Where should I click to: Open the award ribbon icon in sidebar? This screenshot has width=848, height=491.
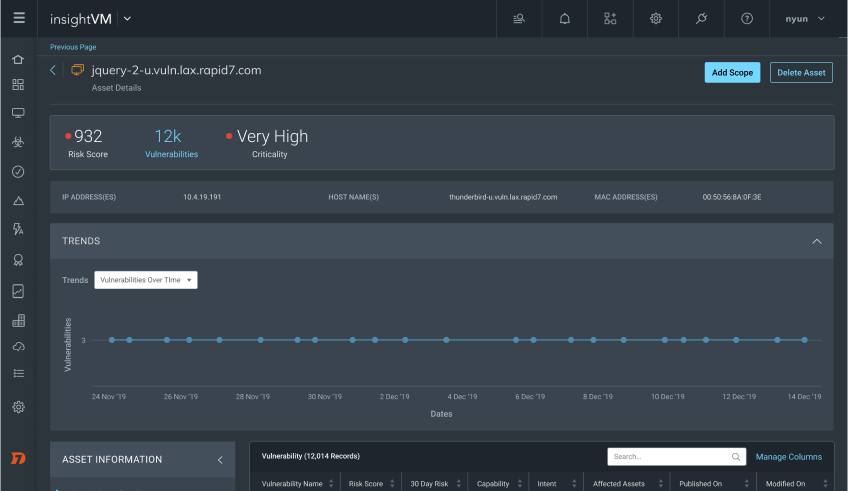[x=18, y=260]
